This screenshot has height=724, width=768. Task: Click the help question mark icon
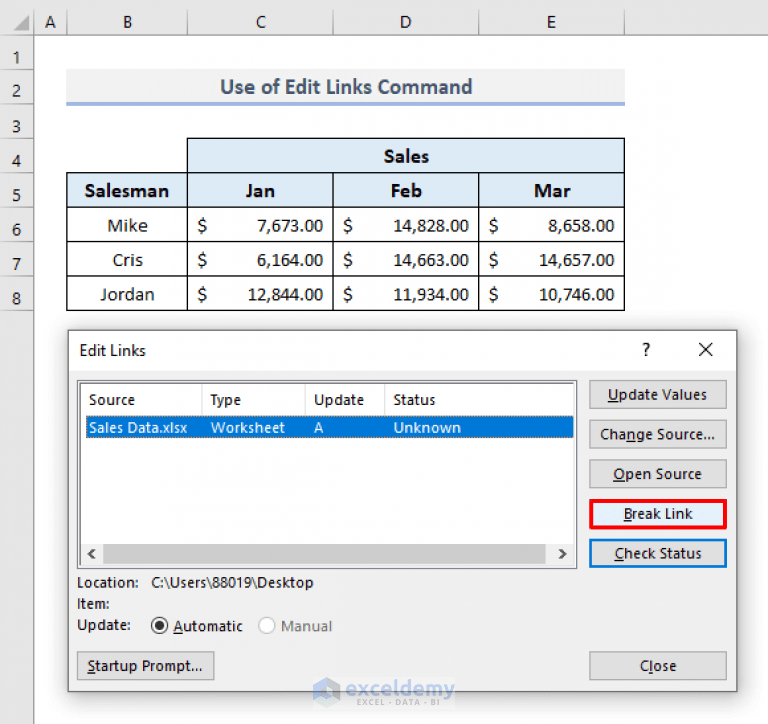(646, 350)
